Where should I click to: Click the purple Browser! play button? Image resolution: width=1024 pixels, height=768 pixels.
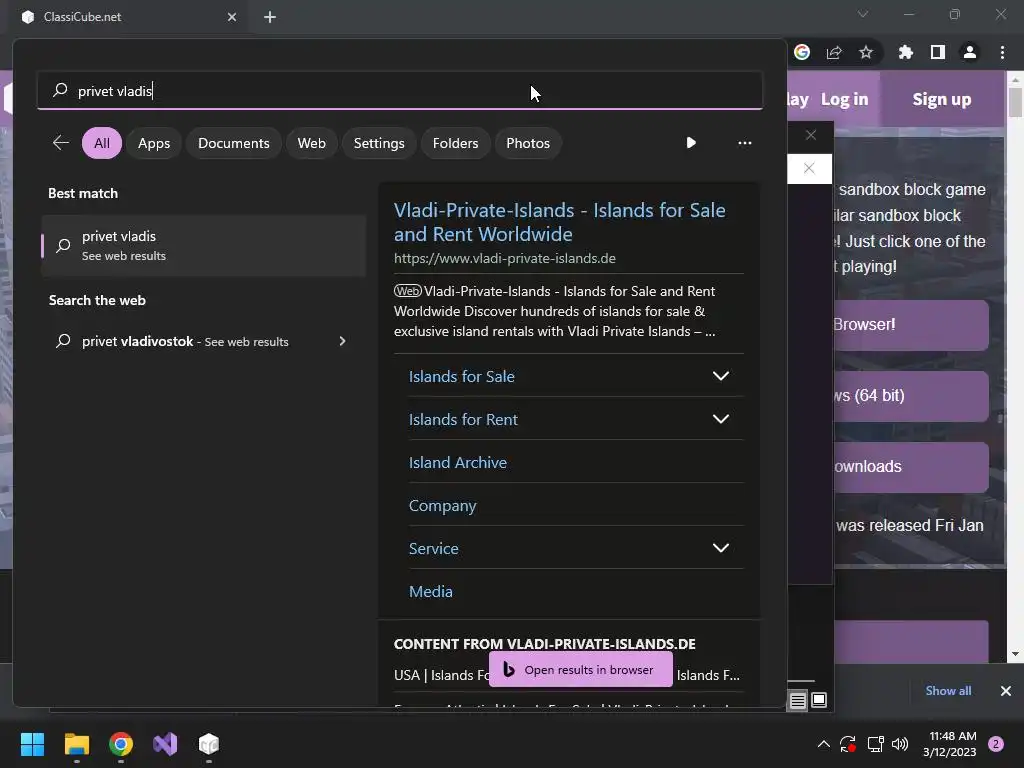point(910,325)
